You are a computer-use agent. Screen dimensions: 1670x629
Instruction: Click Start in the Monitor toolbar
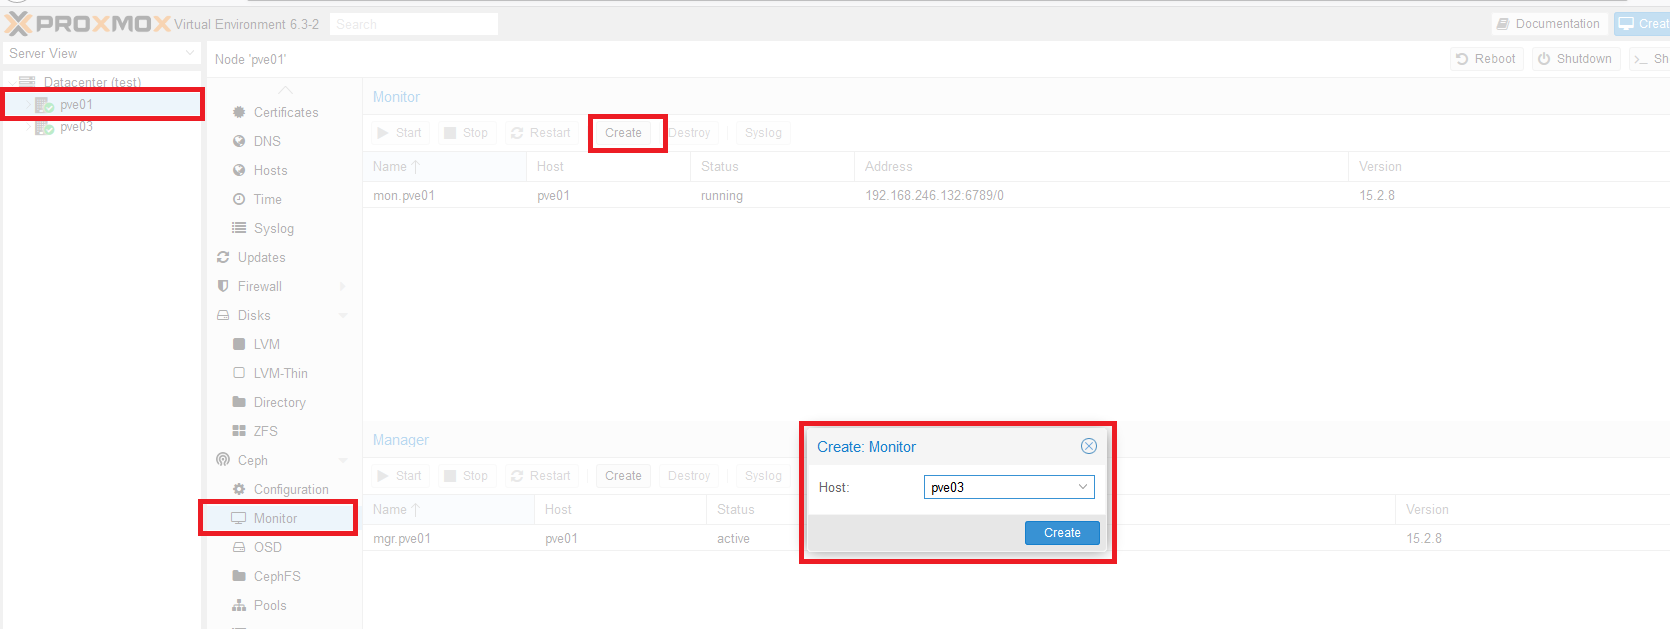tap(400, 133)
